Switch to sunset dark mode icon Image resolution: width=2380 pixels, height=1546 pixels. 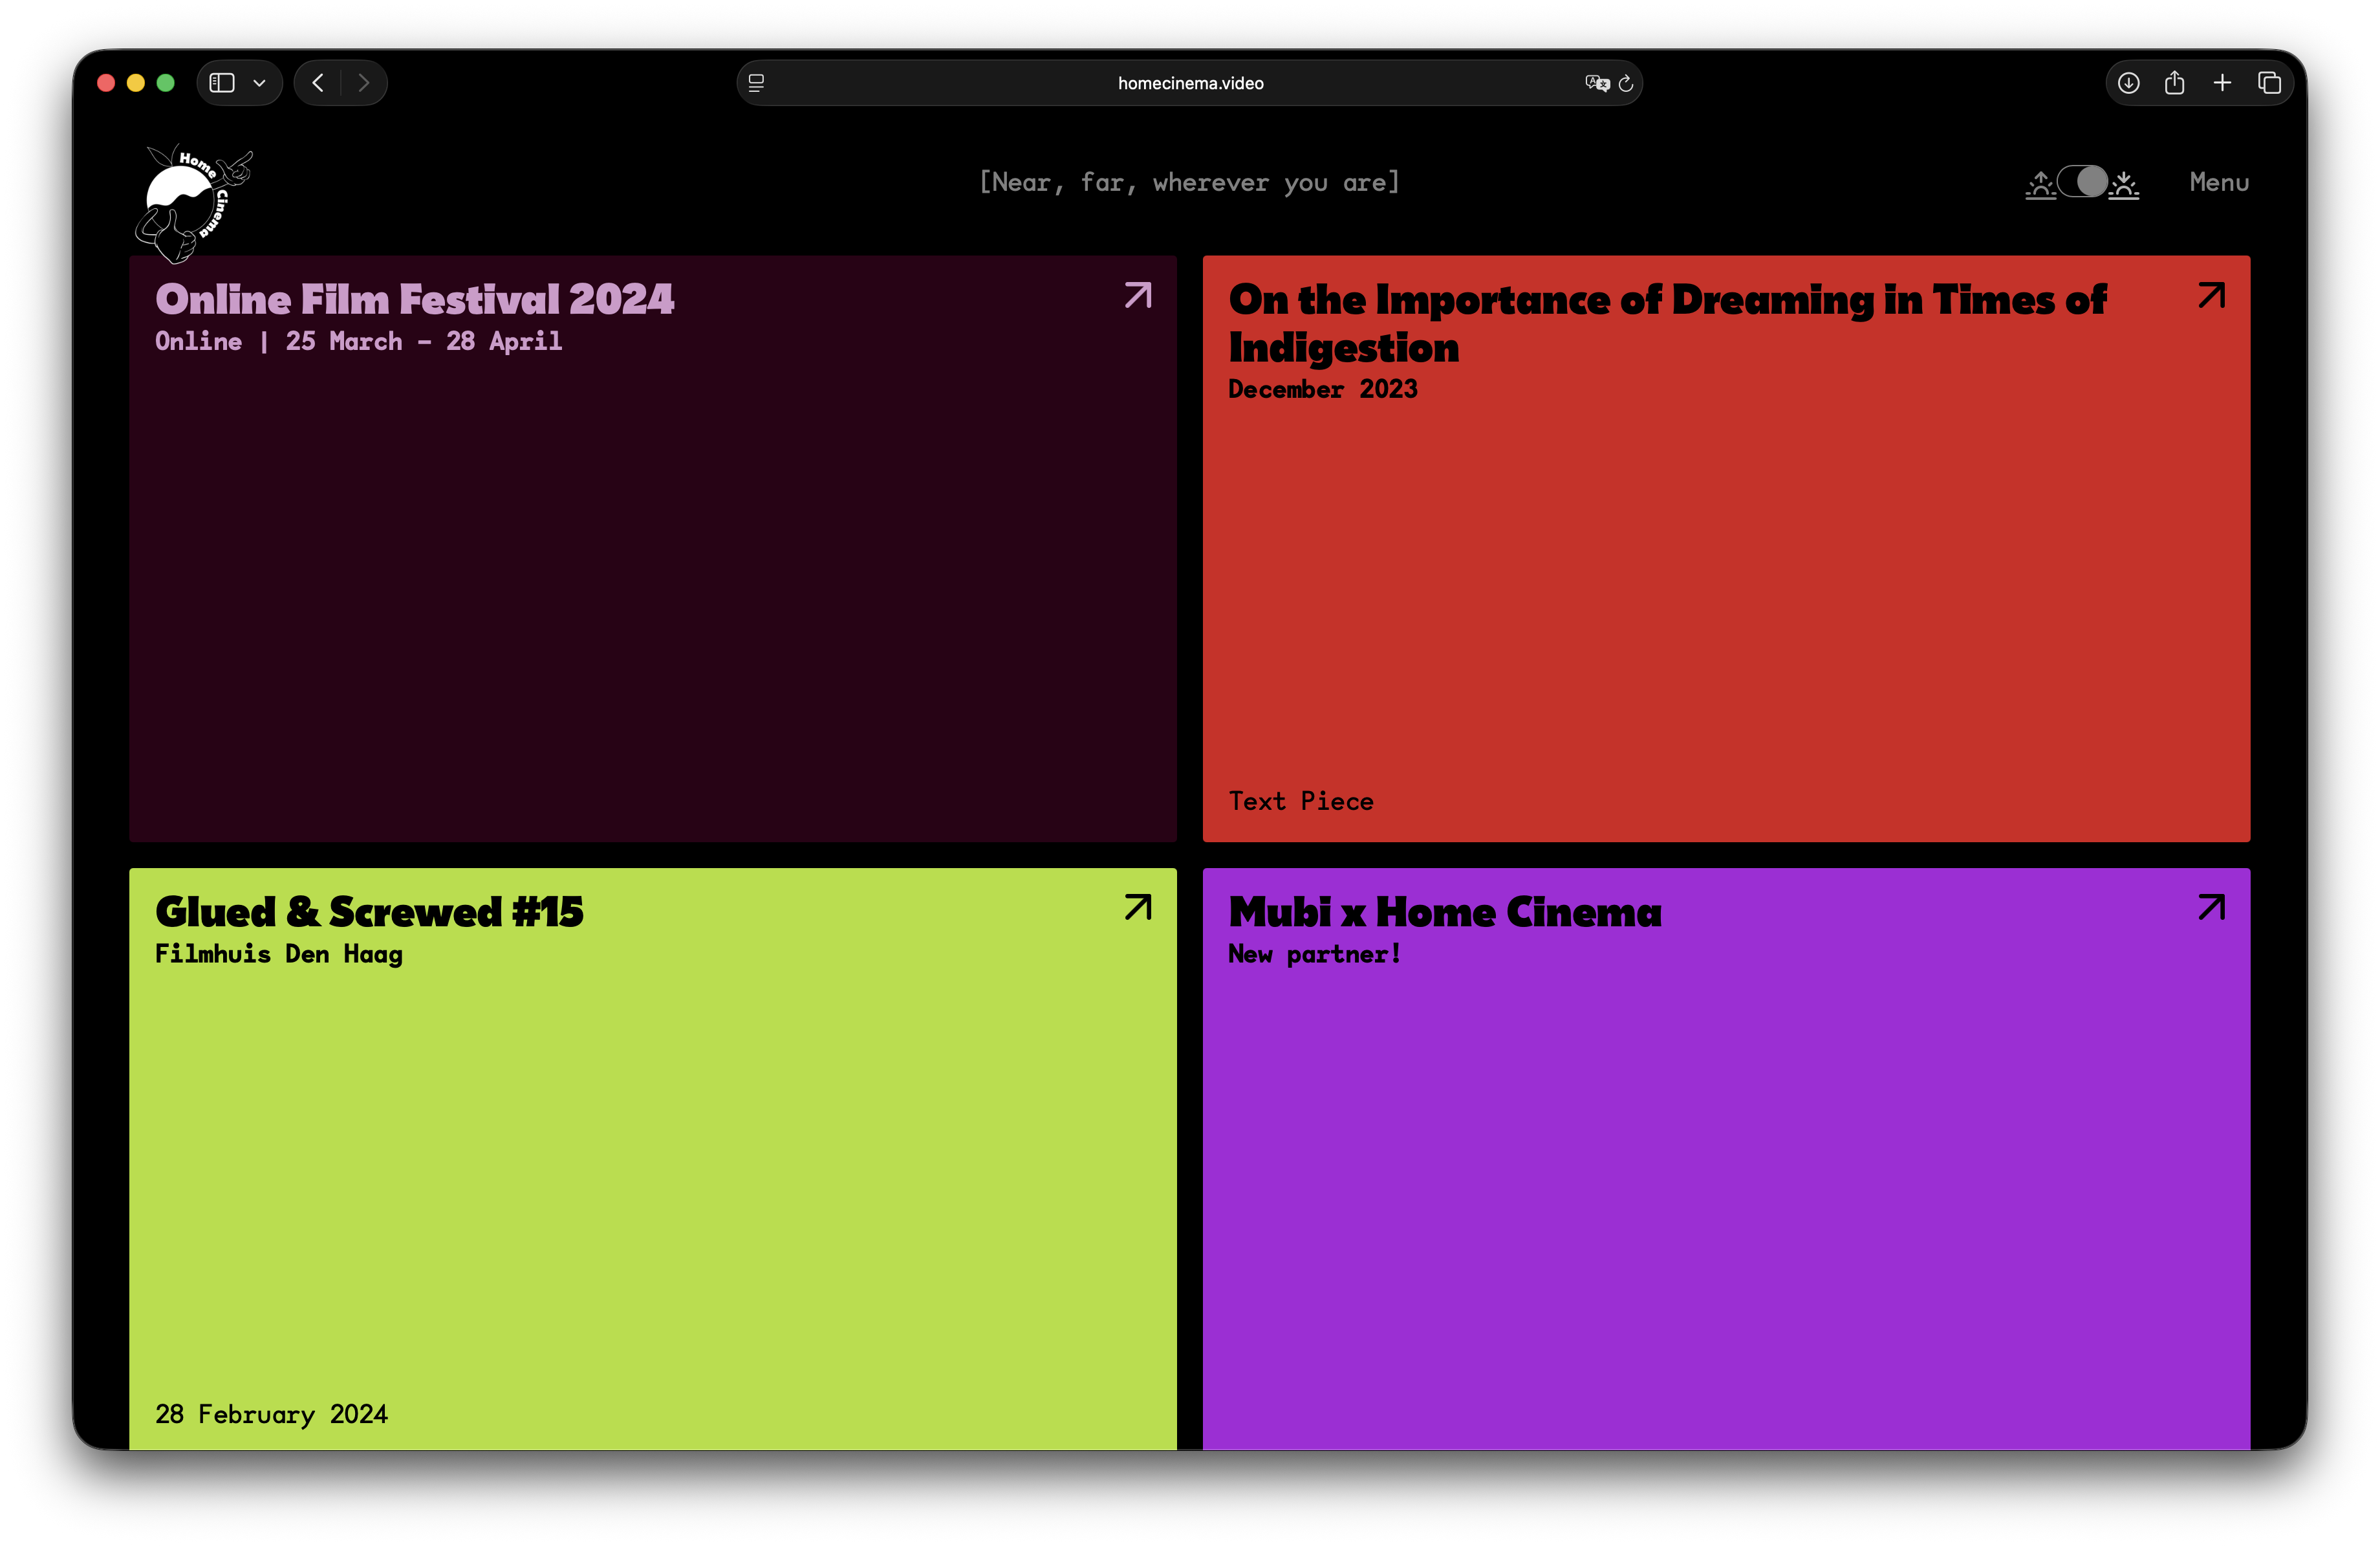point(2124,184)
